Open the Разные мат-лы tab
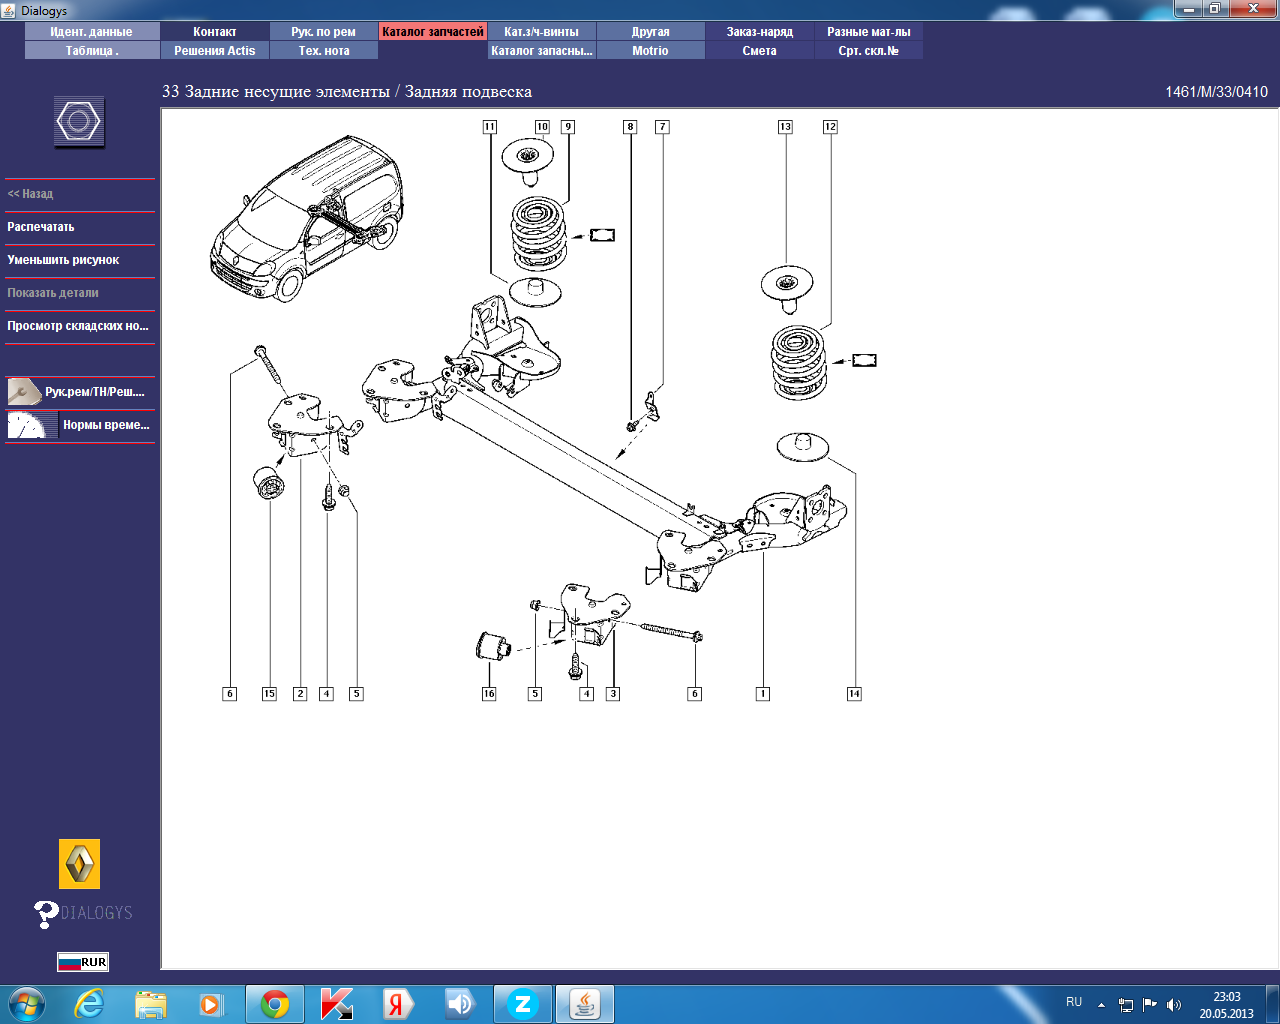1280x1024 pixels. [x=869, y=32]
